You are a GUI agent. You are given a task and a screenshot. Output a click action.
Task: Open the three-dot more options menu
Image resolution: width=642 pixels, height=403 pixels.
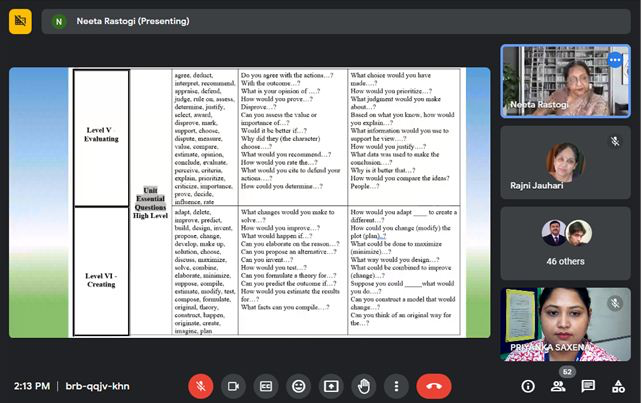pyautogui.click(x=397, y=385)
